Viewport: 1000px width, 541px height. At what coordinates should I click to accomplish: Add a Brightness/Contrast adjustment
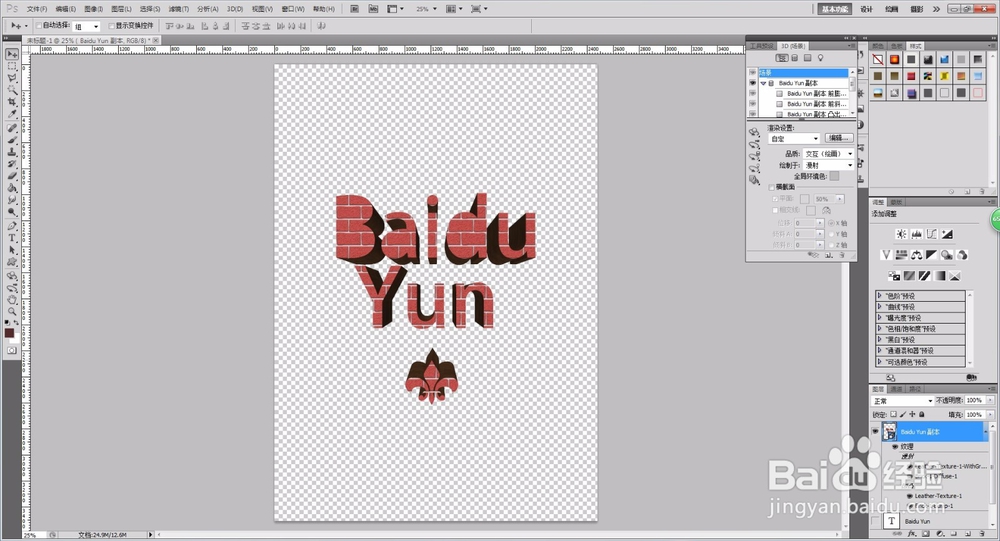point(901,234)
